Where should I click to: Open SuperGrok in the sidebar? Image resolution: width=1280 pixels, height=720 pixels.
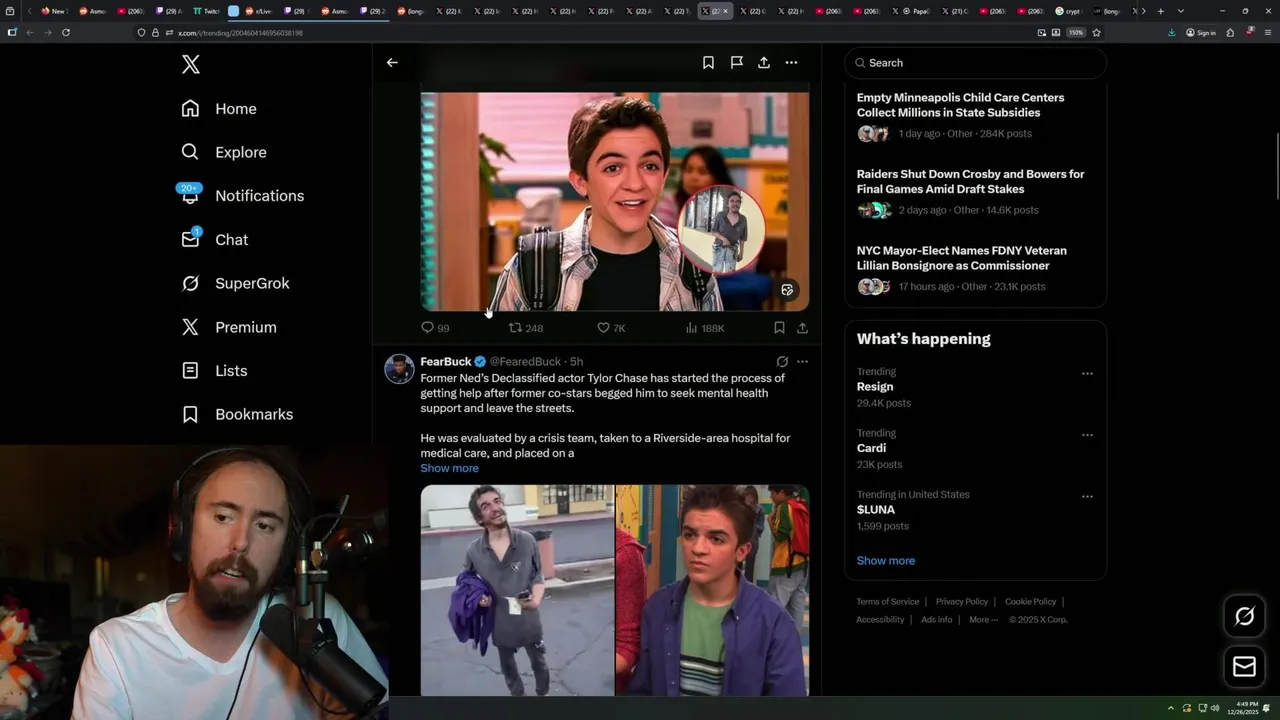pos(236,283)
